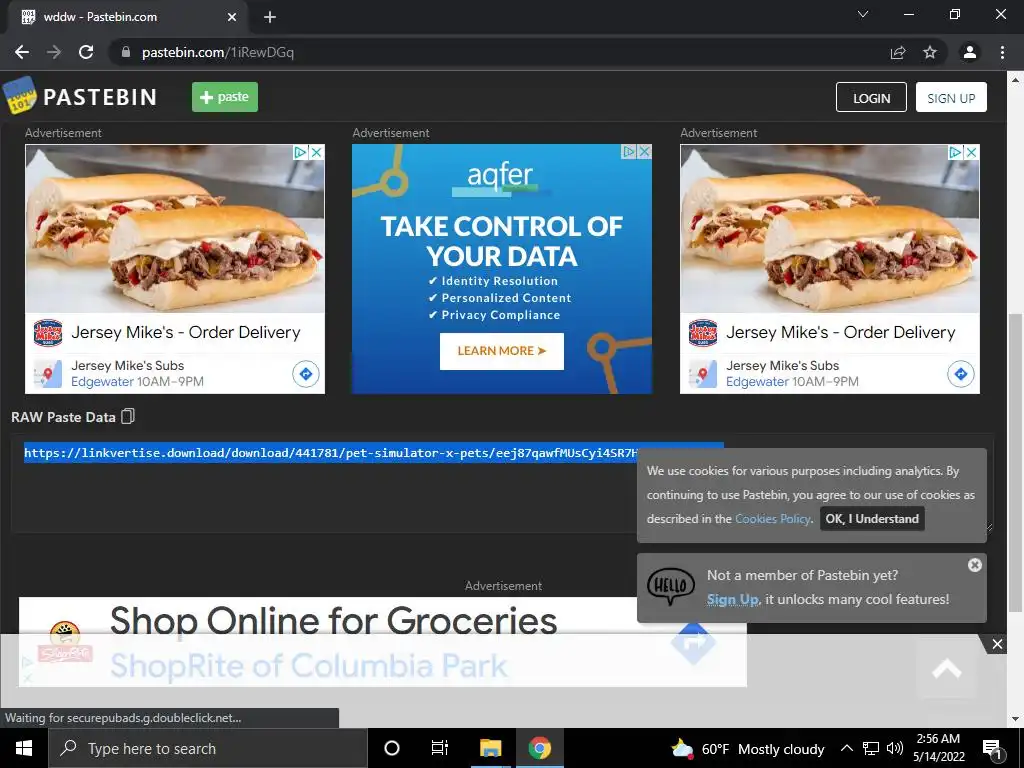The width and height of the screenshot is (1024, 768).
Task: Close the aqfer advertisement
Action: pyautogui.click(x=644, y=152)
